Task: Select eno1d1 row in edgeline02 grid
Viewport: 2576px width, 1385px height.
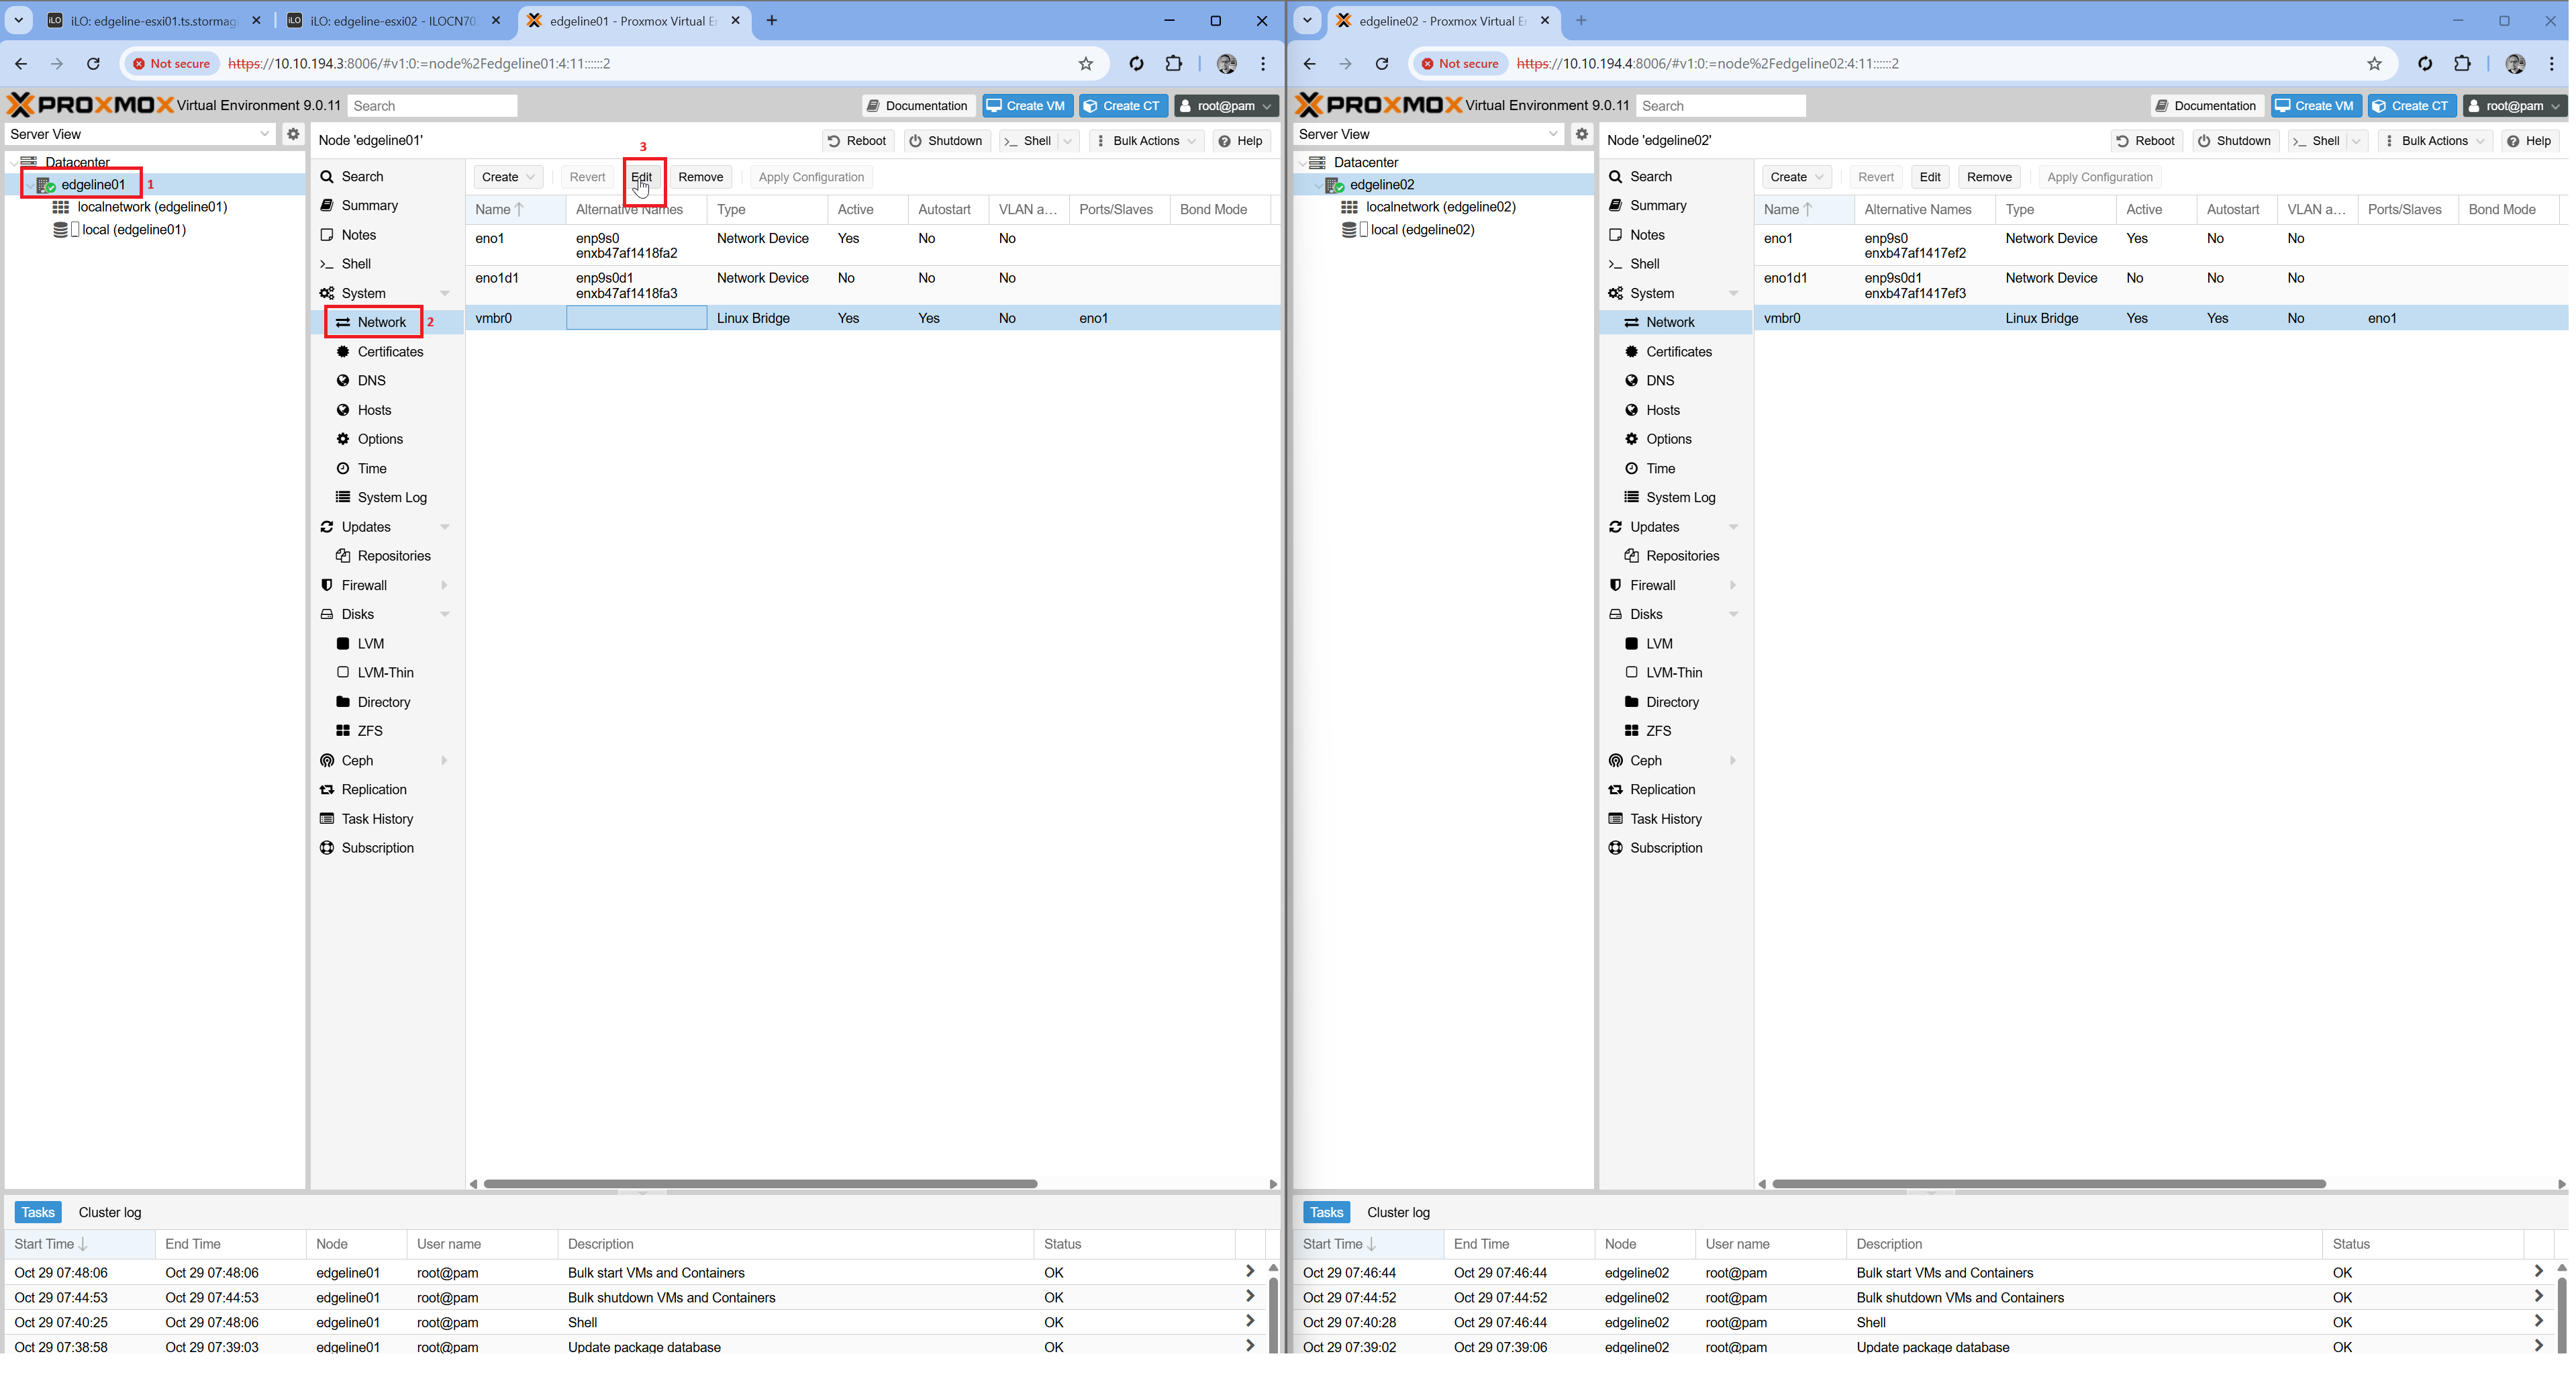Action: coord(2160,286)
